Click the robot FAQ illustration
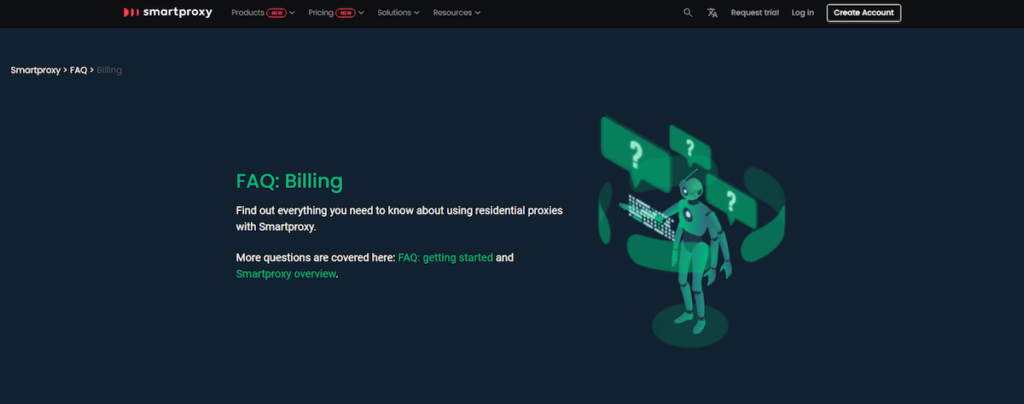 tap(691, 232)
